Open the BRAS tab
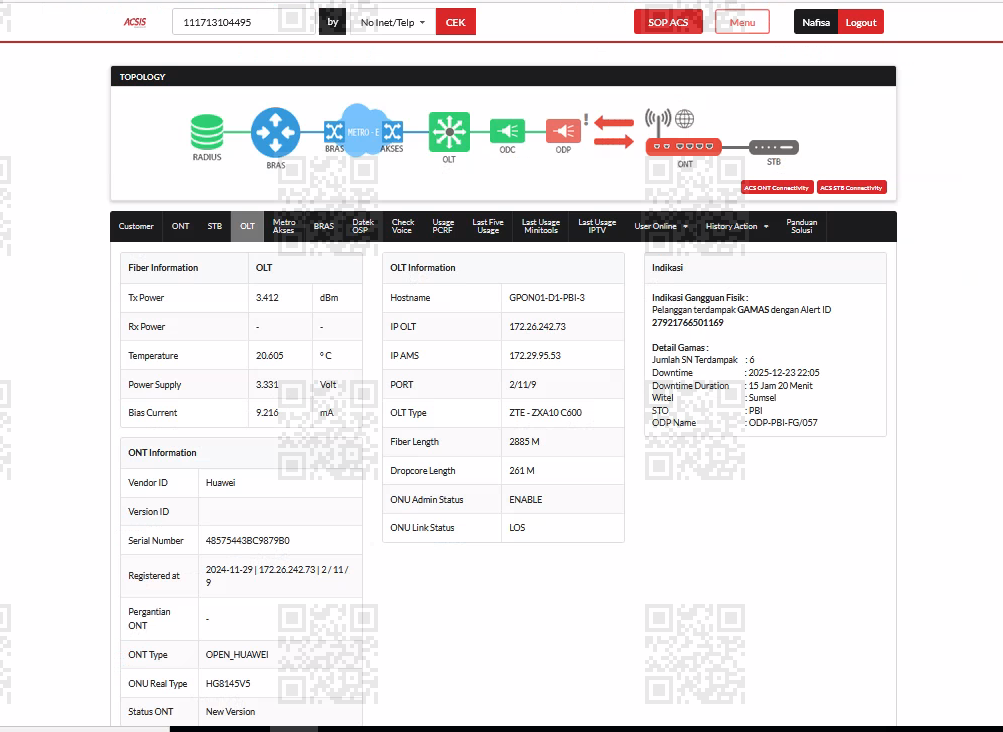 pyautogui.click(x=324, y=227)
